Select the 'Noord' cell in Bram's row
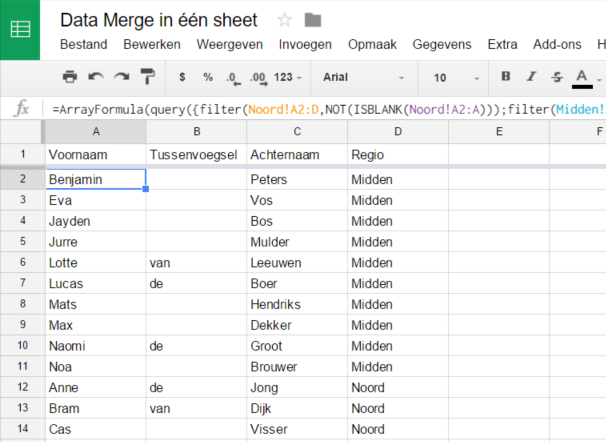Screen dimensions: 606x442 [x=398, y=408]
